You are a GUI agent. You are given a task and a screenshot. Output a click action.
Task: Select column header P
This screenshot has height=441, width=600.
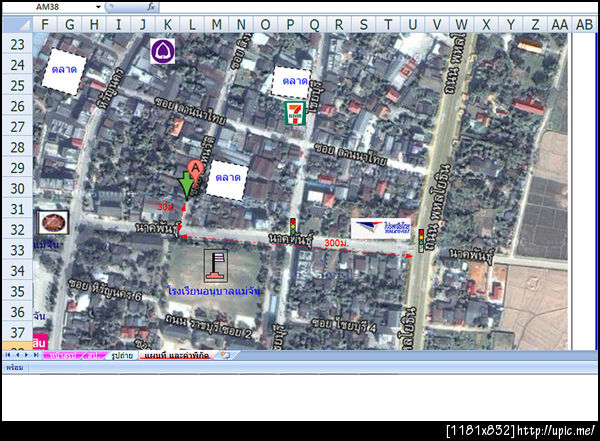click(290, 24)
